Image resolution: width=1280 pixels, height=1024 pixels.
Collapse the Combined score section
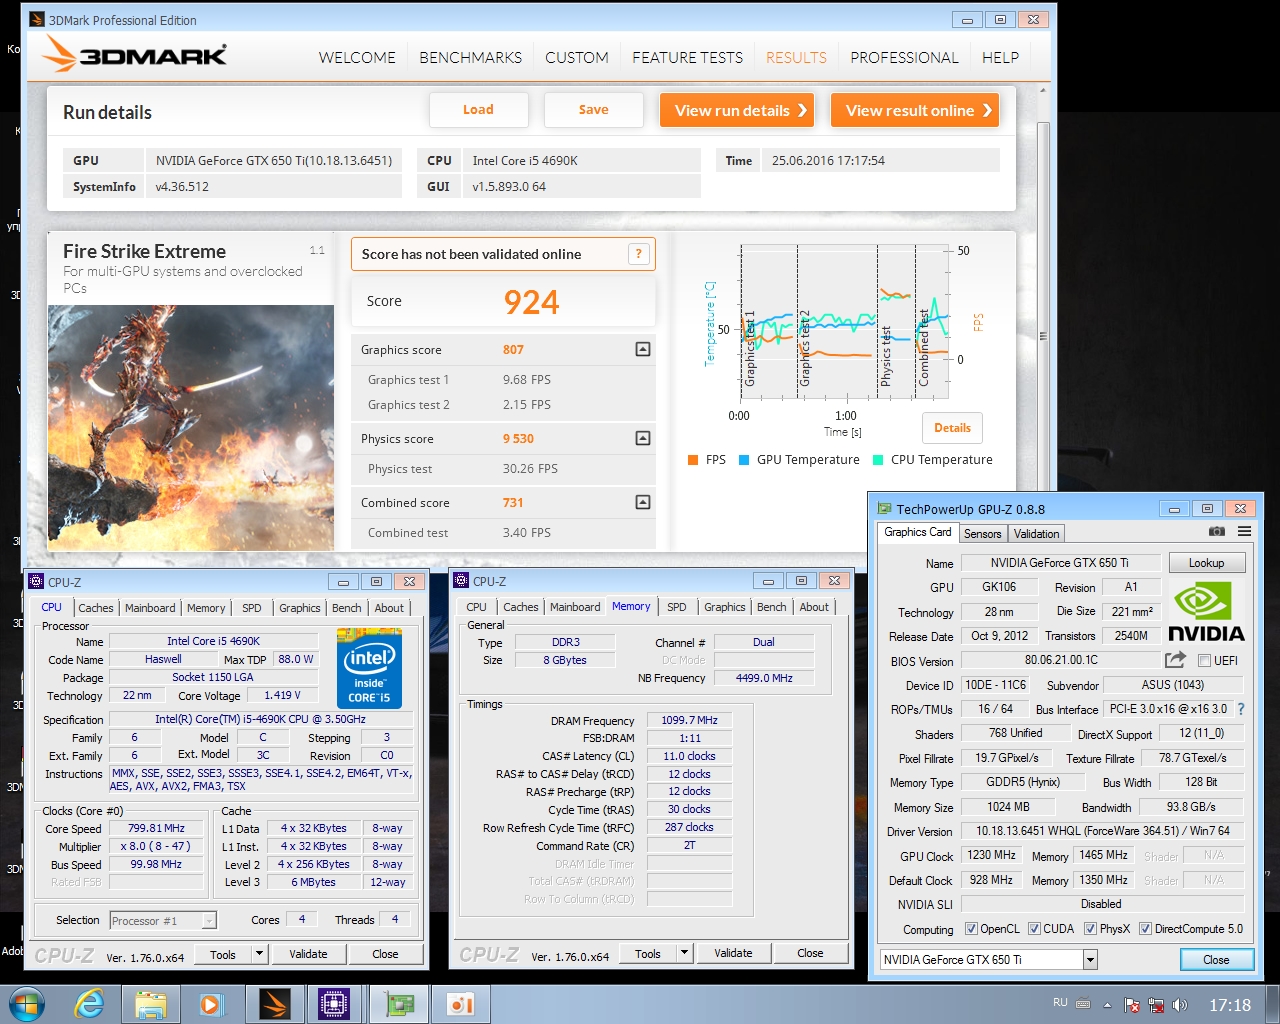pos(643,502)
